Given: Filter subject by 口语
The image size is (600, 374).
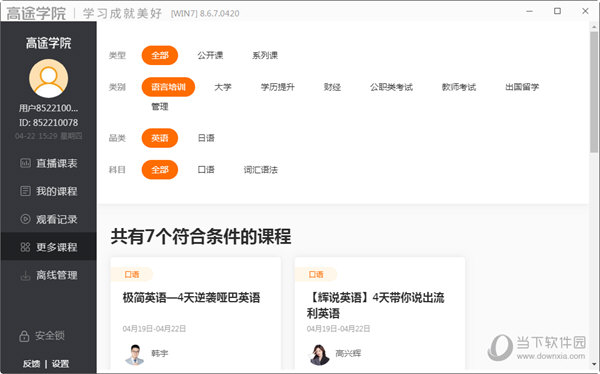Looking at the screenshot, I should [x=206, y=170].
